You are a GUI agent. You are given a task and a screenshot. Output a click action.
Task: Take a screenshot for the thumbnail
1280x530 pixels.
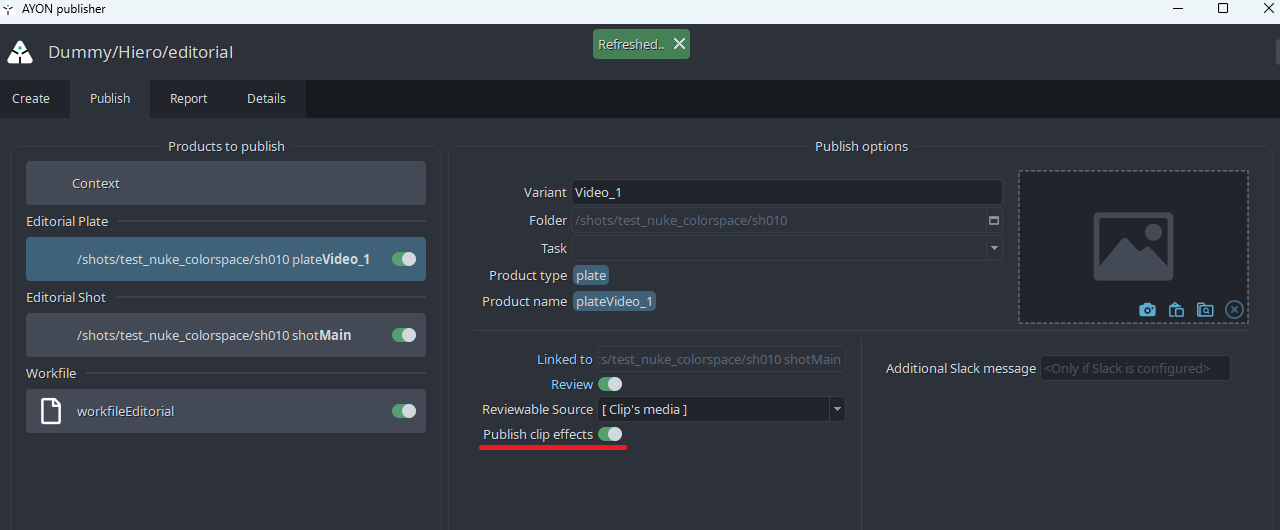[1147, 310]
